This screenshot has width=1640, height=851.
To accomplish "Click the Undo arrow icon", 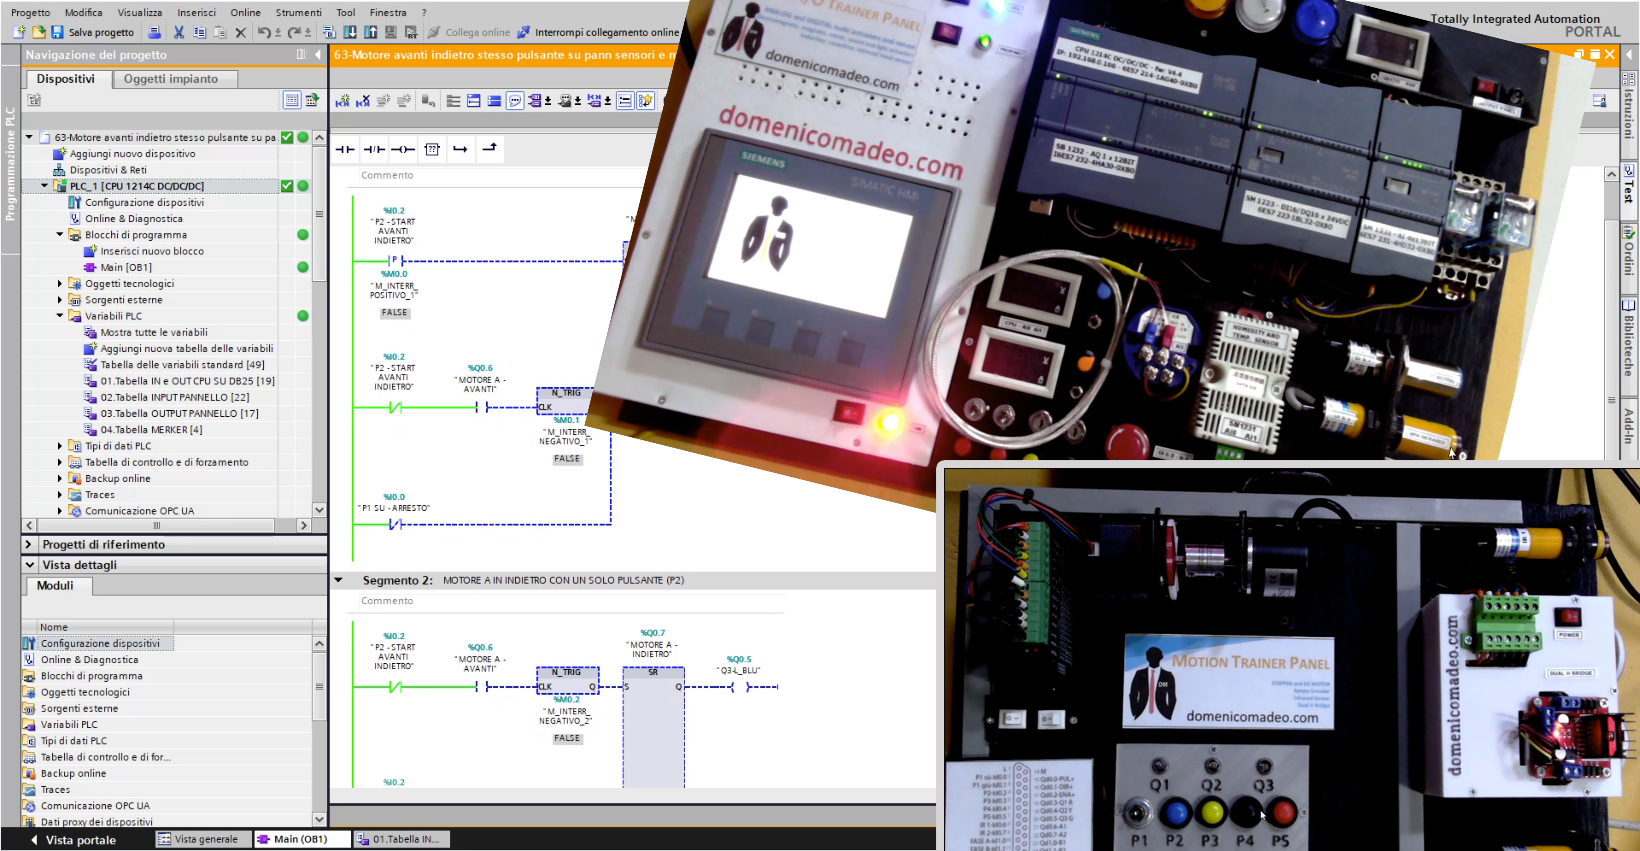I will click(263, 32).
